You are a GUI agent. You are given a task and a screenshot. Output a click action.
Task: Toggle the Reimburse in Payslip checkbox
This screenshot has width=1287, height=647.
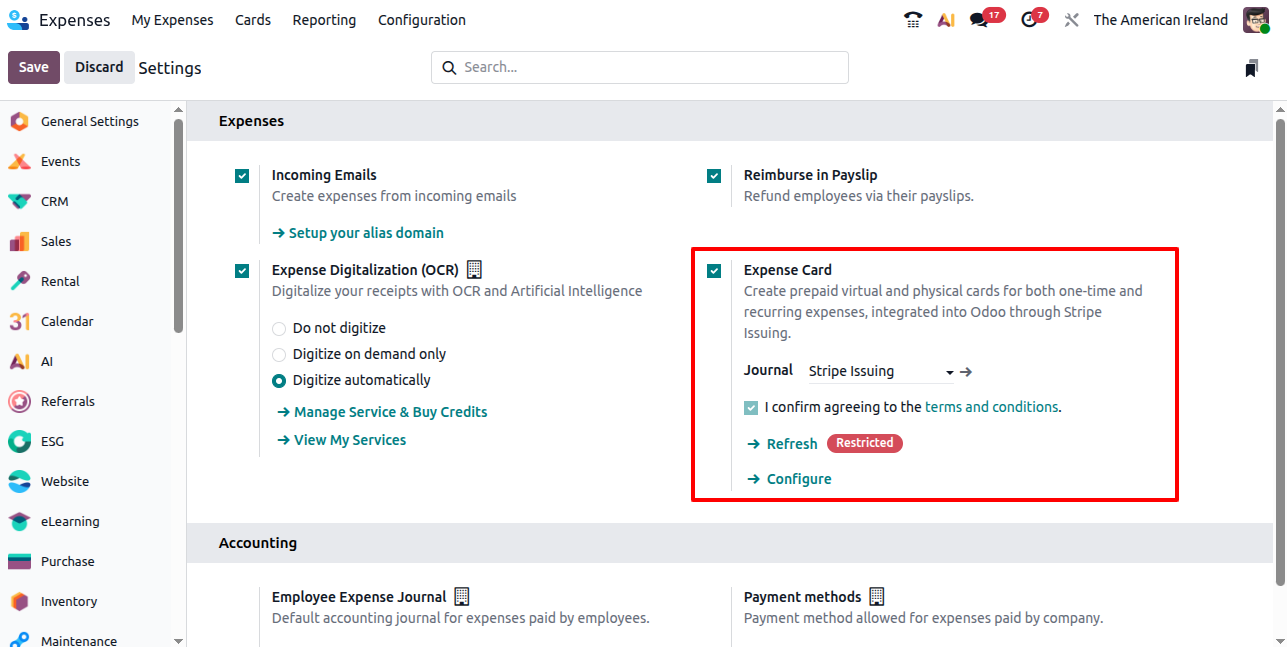coord(714,176)
